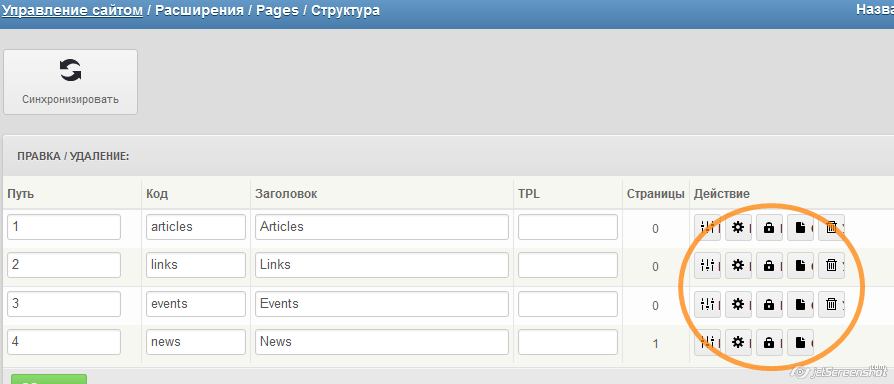Click the Заголовок field with News
The width and height of the screenshot is (894, 384).
382,342
